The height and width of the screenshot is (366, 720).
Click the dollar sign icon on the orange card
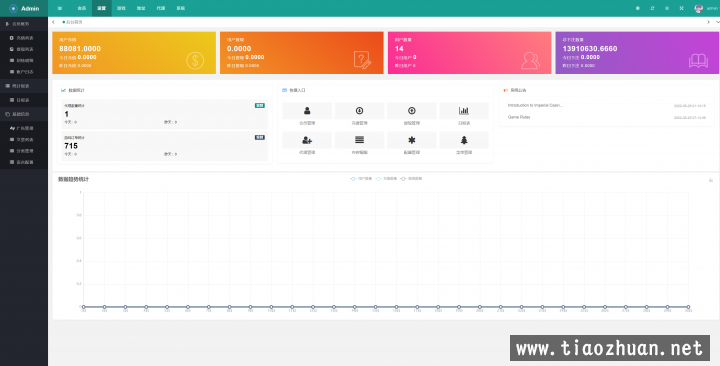195,61
